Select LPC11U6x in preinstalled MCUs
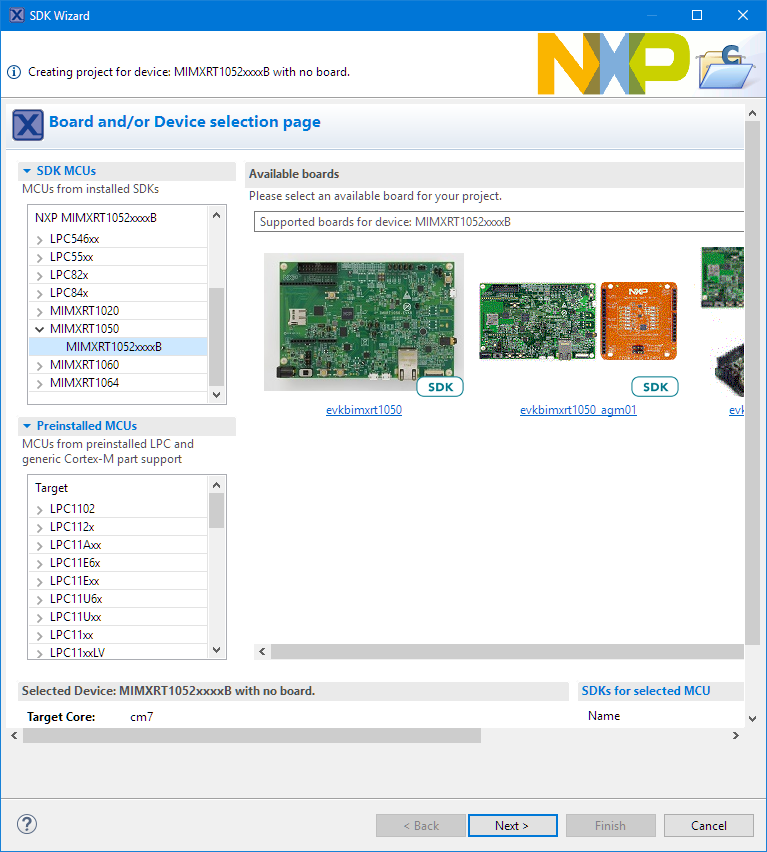Screen dimensions: 767x852 75,599
